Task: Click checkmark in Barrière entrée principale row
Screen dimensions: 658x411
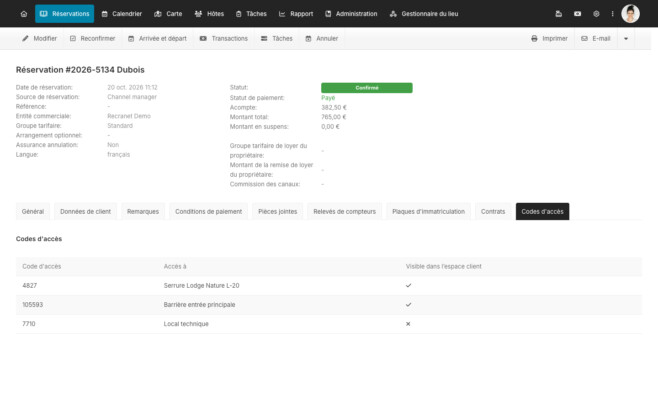Action: [408, 305]
